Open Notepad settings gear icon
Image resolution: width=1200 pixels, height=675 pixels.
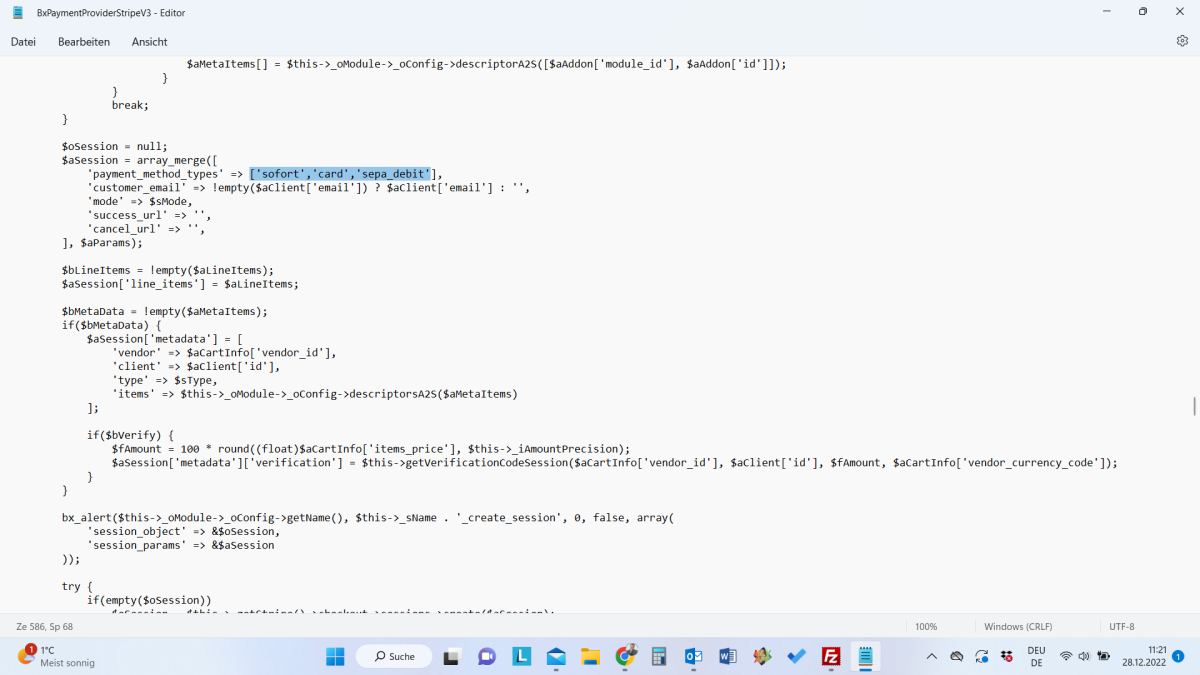(1182, 41)
